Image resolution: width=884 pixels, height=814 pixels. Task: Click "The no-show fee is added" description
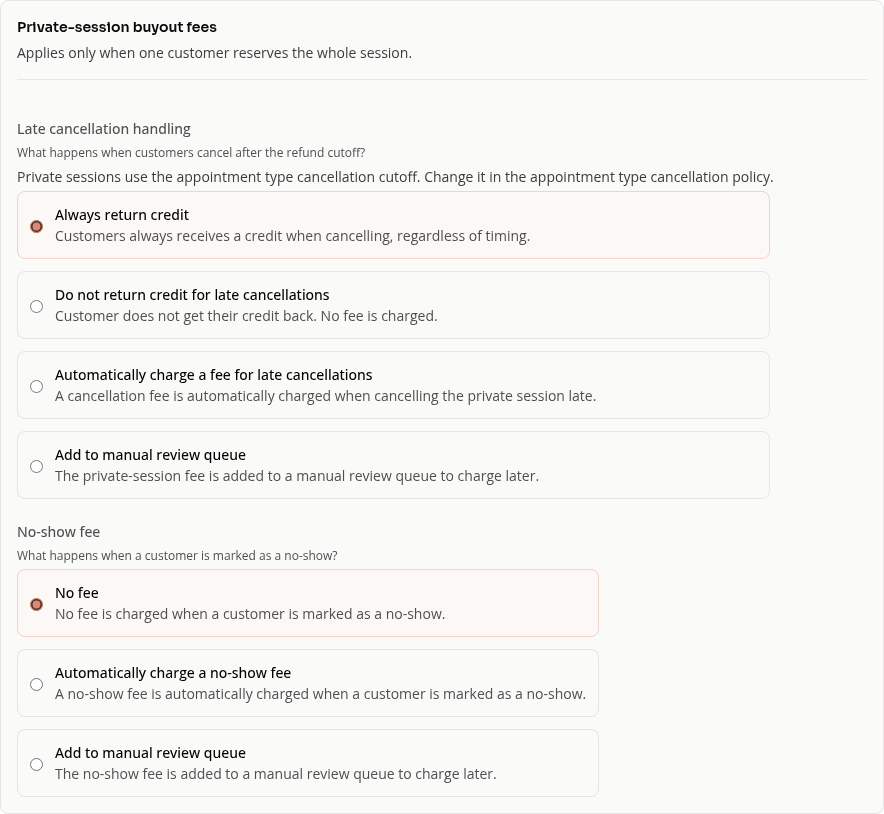pos(276,775)
